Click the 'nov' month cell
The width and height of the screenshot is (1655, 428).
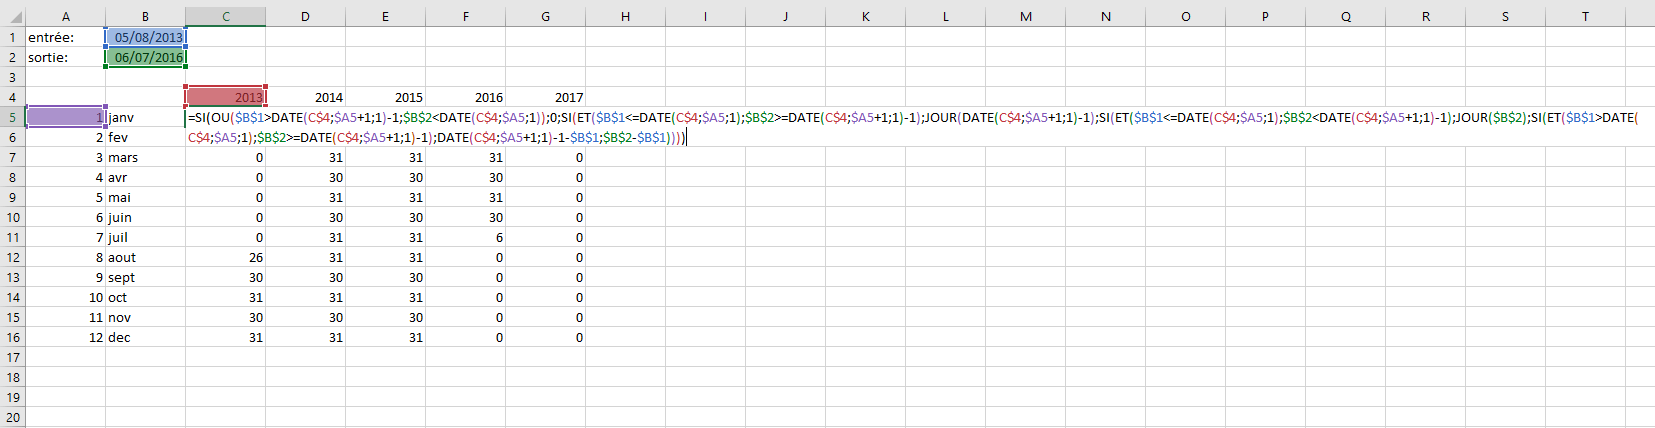[x=145, y=317]
